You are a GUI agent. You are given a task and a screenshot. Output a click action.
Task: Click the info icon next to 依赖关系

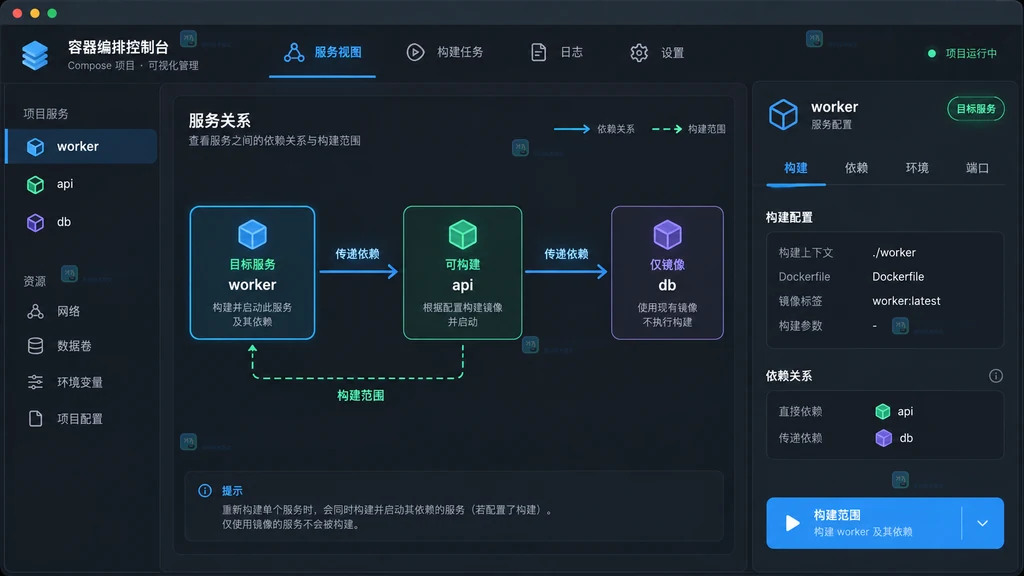pos(995,376)
